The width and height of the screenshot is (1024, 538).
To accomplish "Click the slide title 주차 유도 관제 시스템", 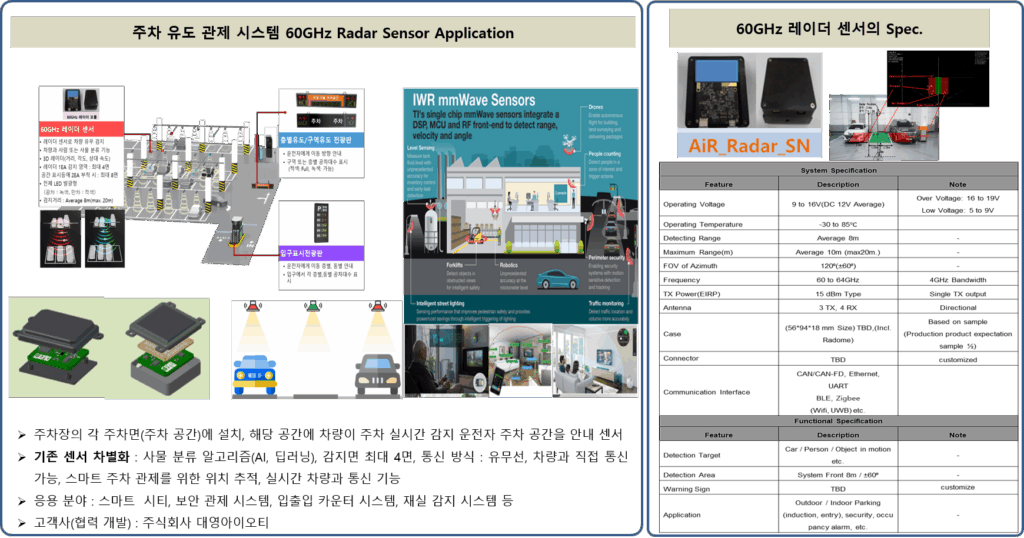I will tap(322, 33).
